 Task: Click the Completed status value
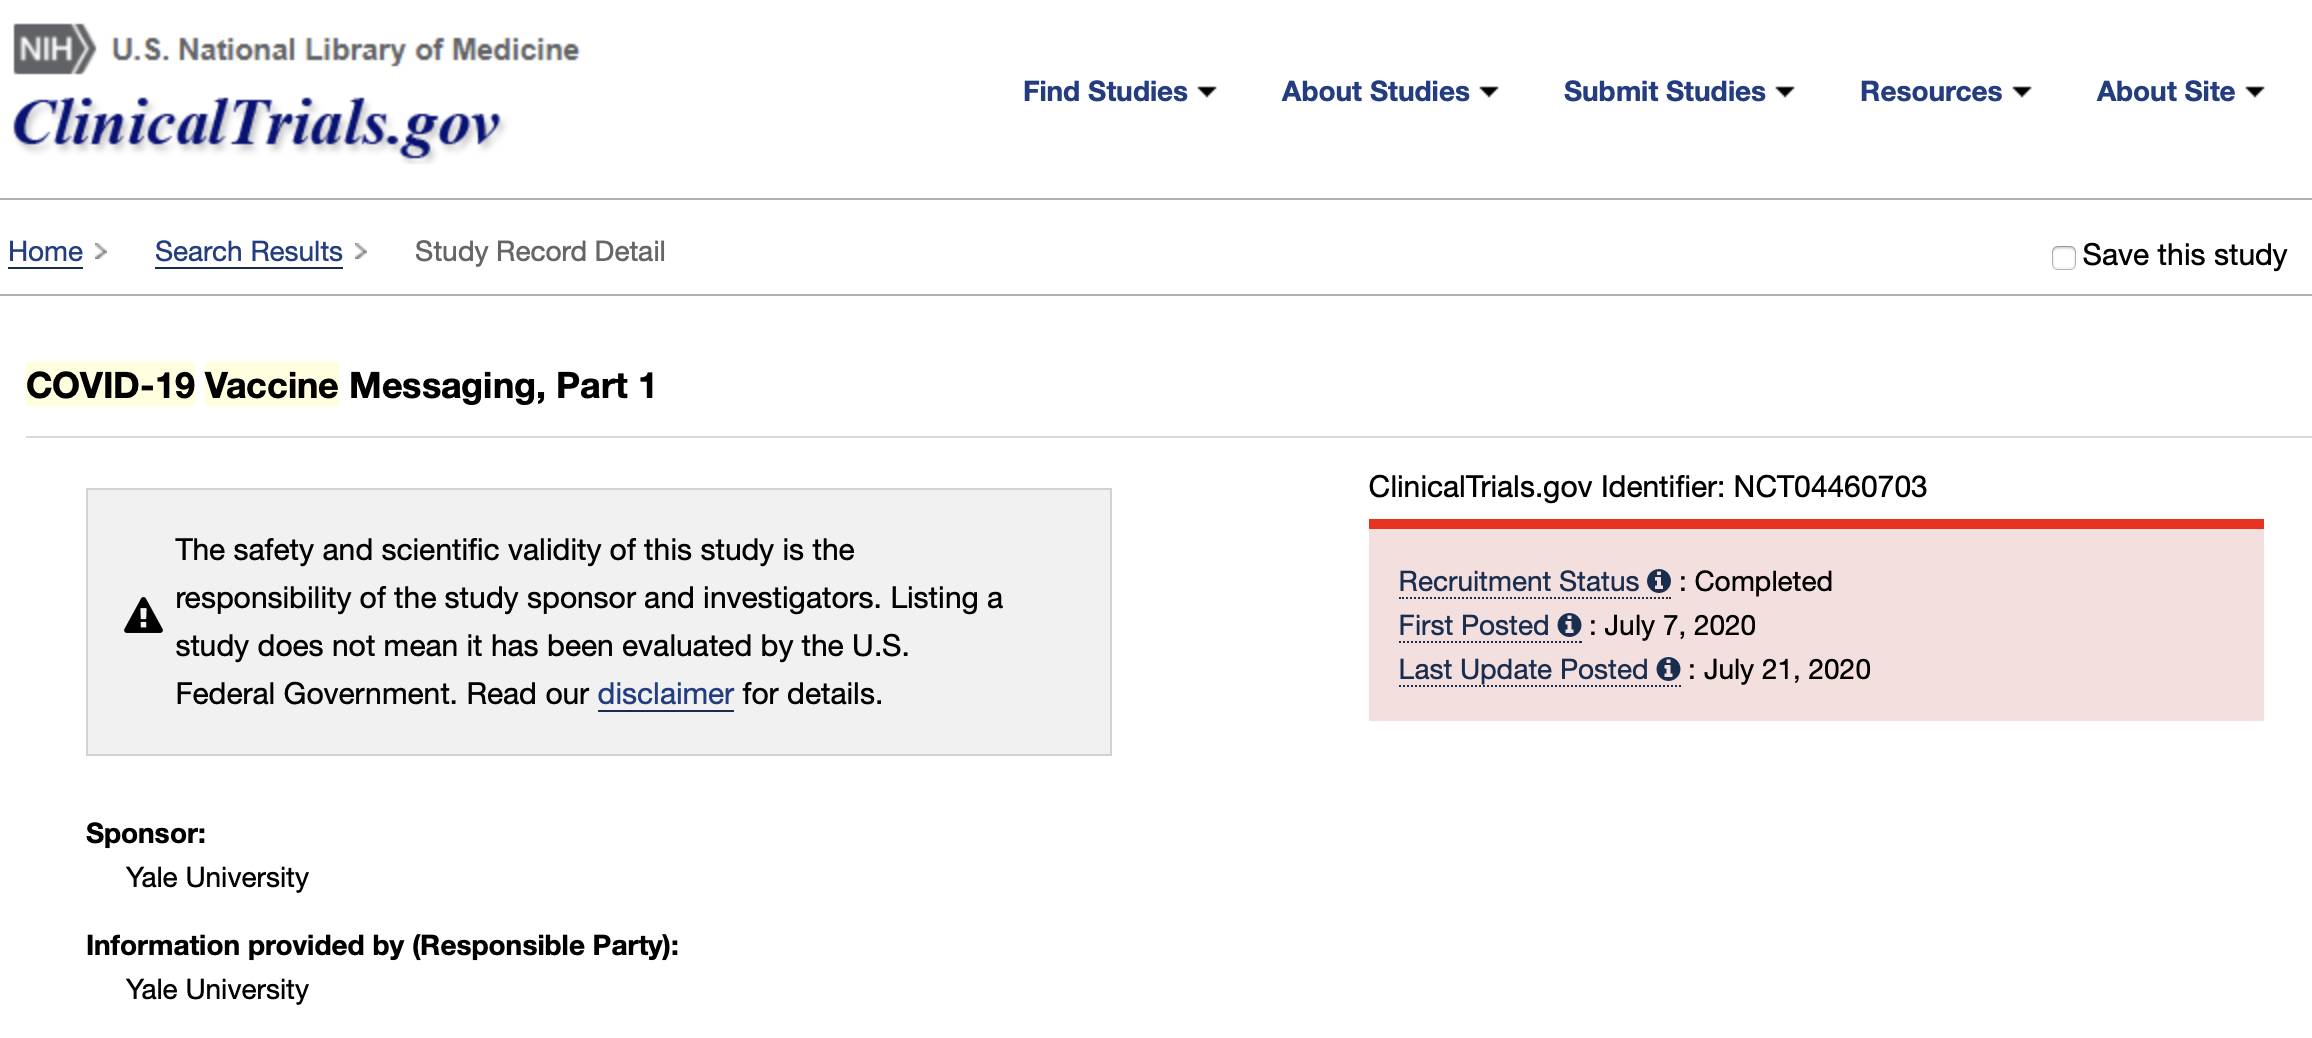(1763, 581)
